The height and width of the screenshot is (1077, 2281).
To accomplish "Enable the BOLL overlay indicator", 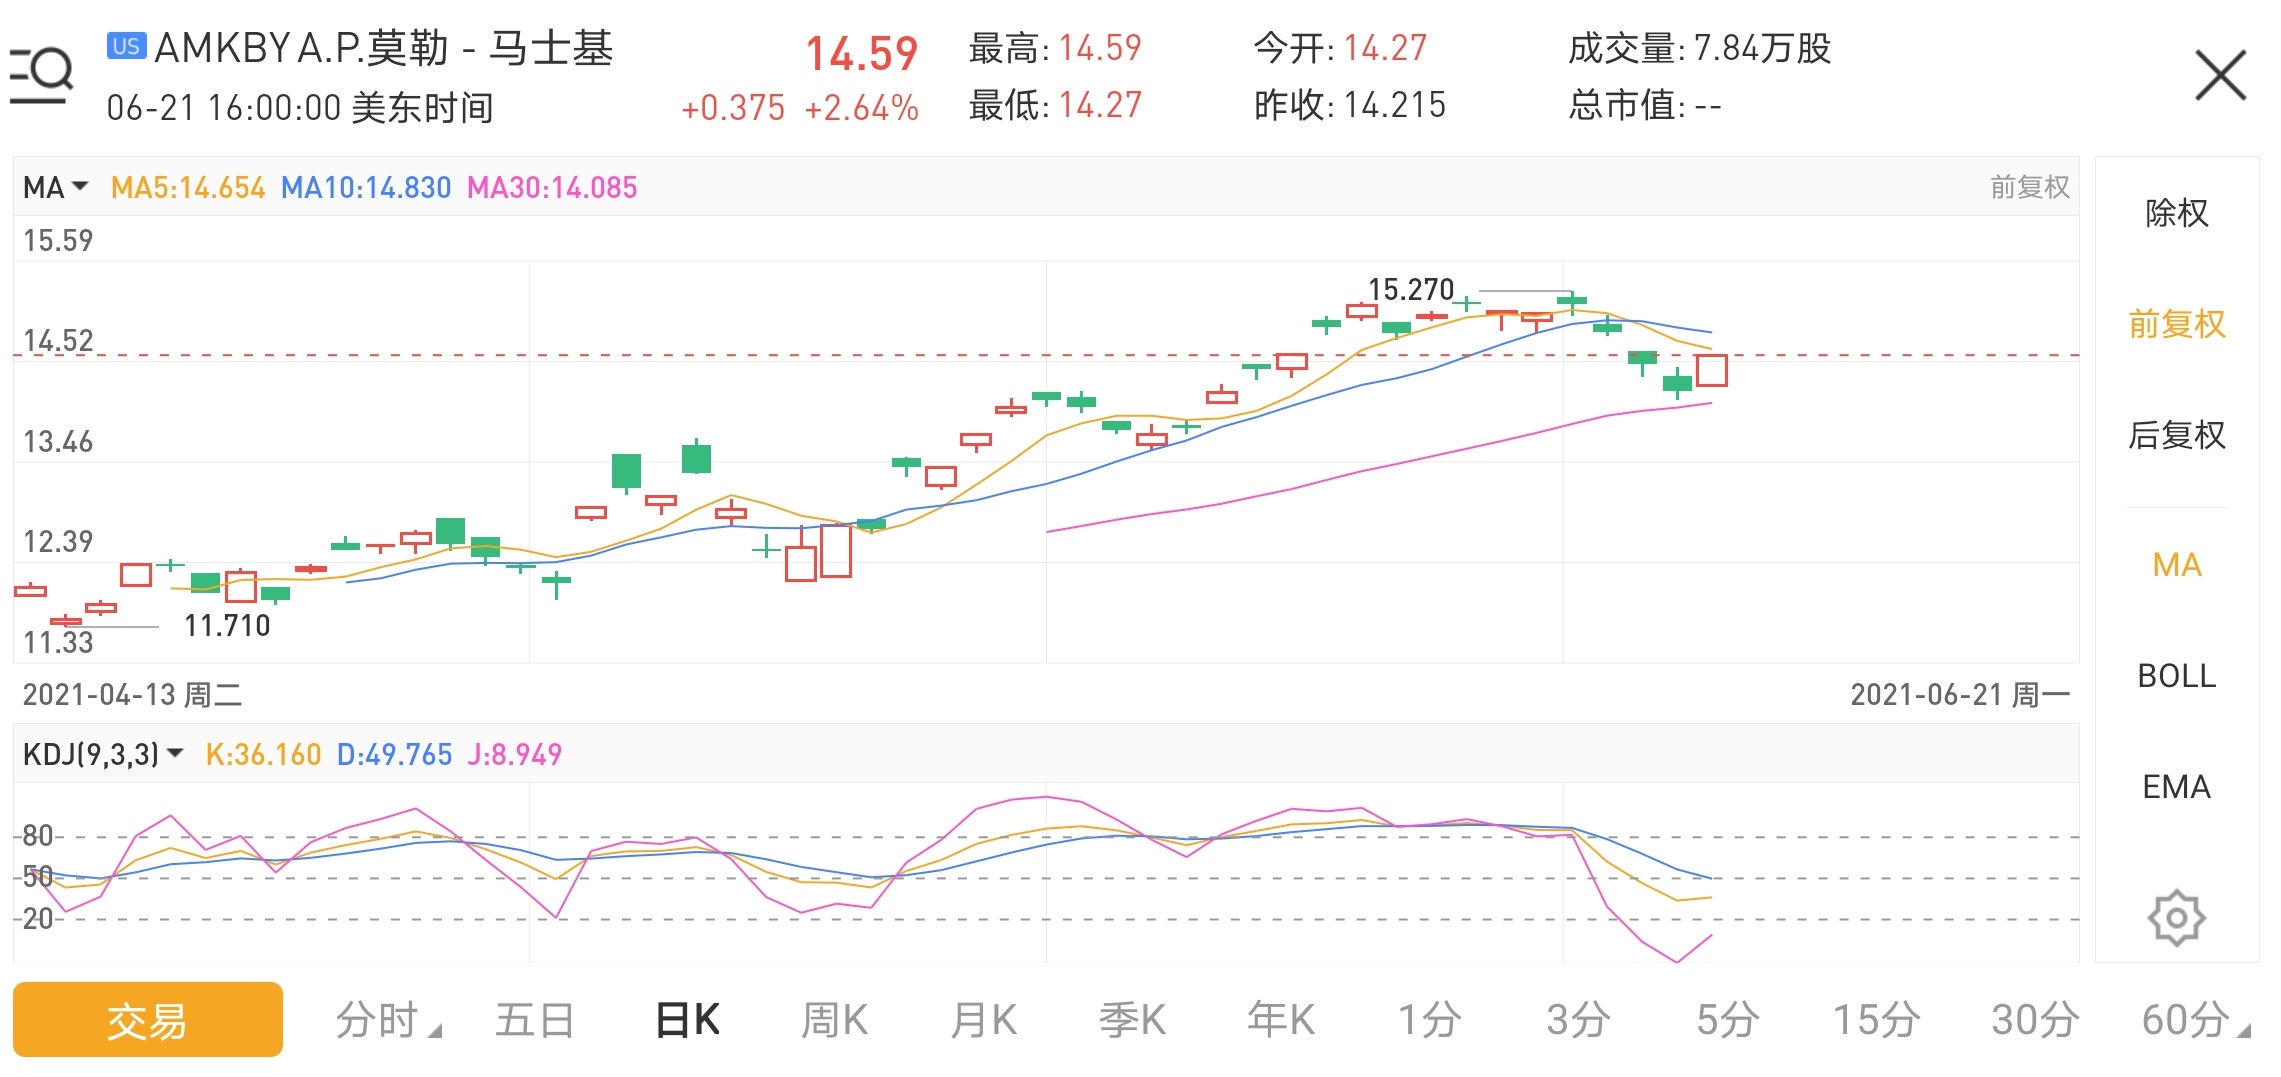I will pos(2177,676).
